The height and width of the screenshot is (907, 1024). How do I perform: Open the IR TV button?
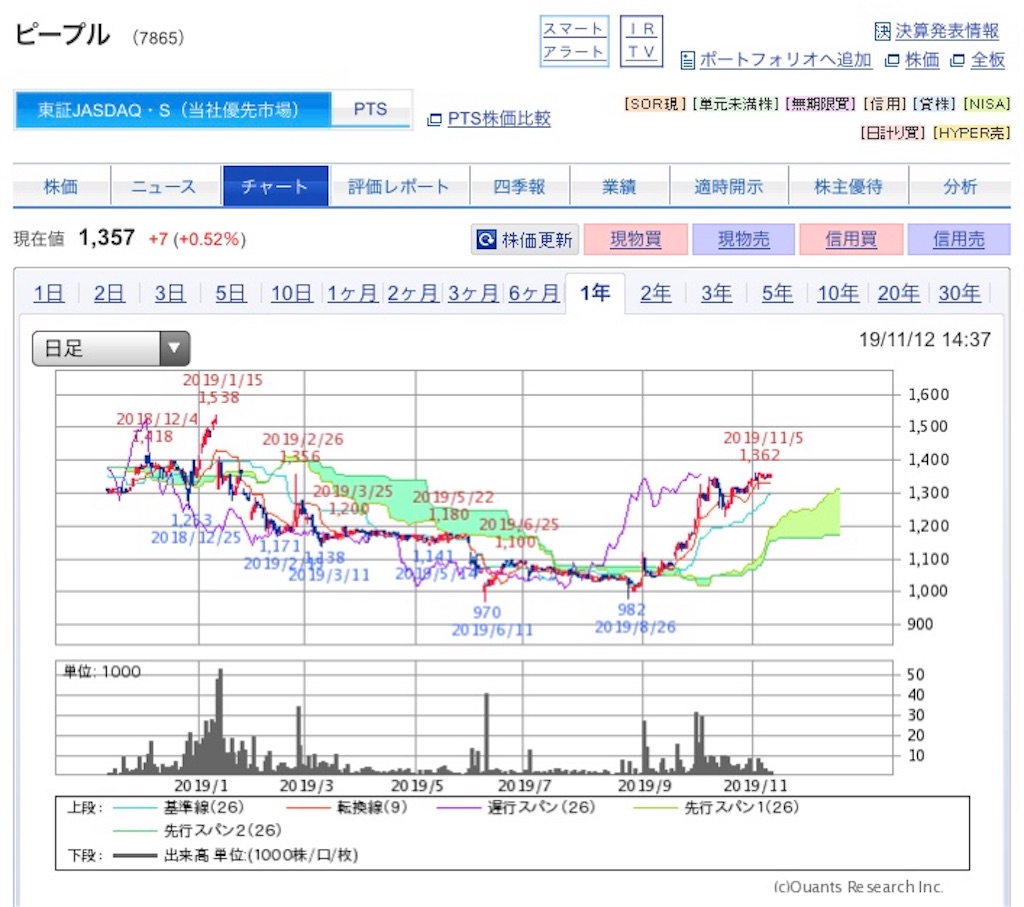(641, 40)
